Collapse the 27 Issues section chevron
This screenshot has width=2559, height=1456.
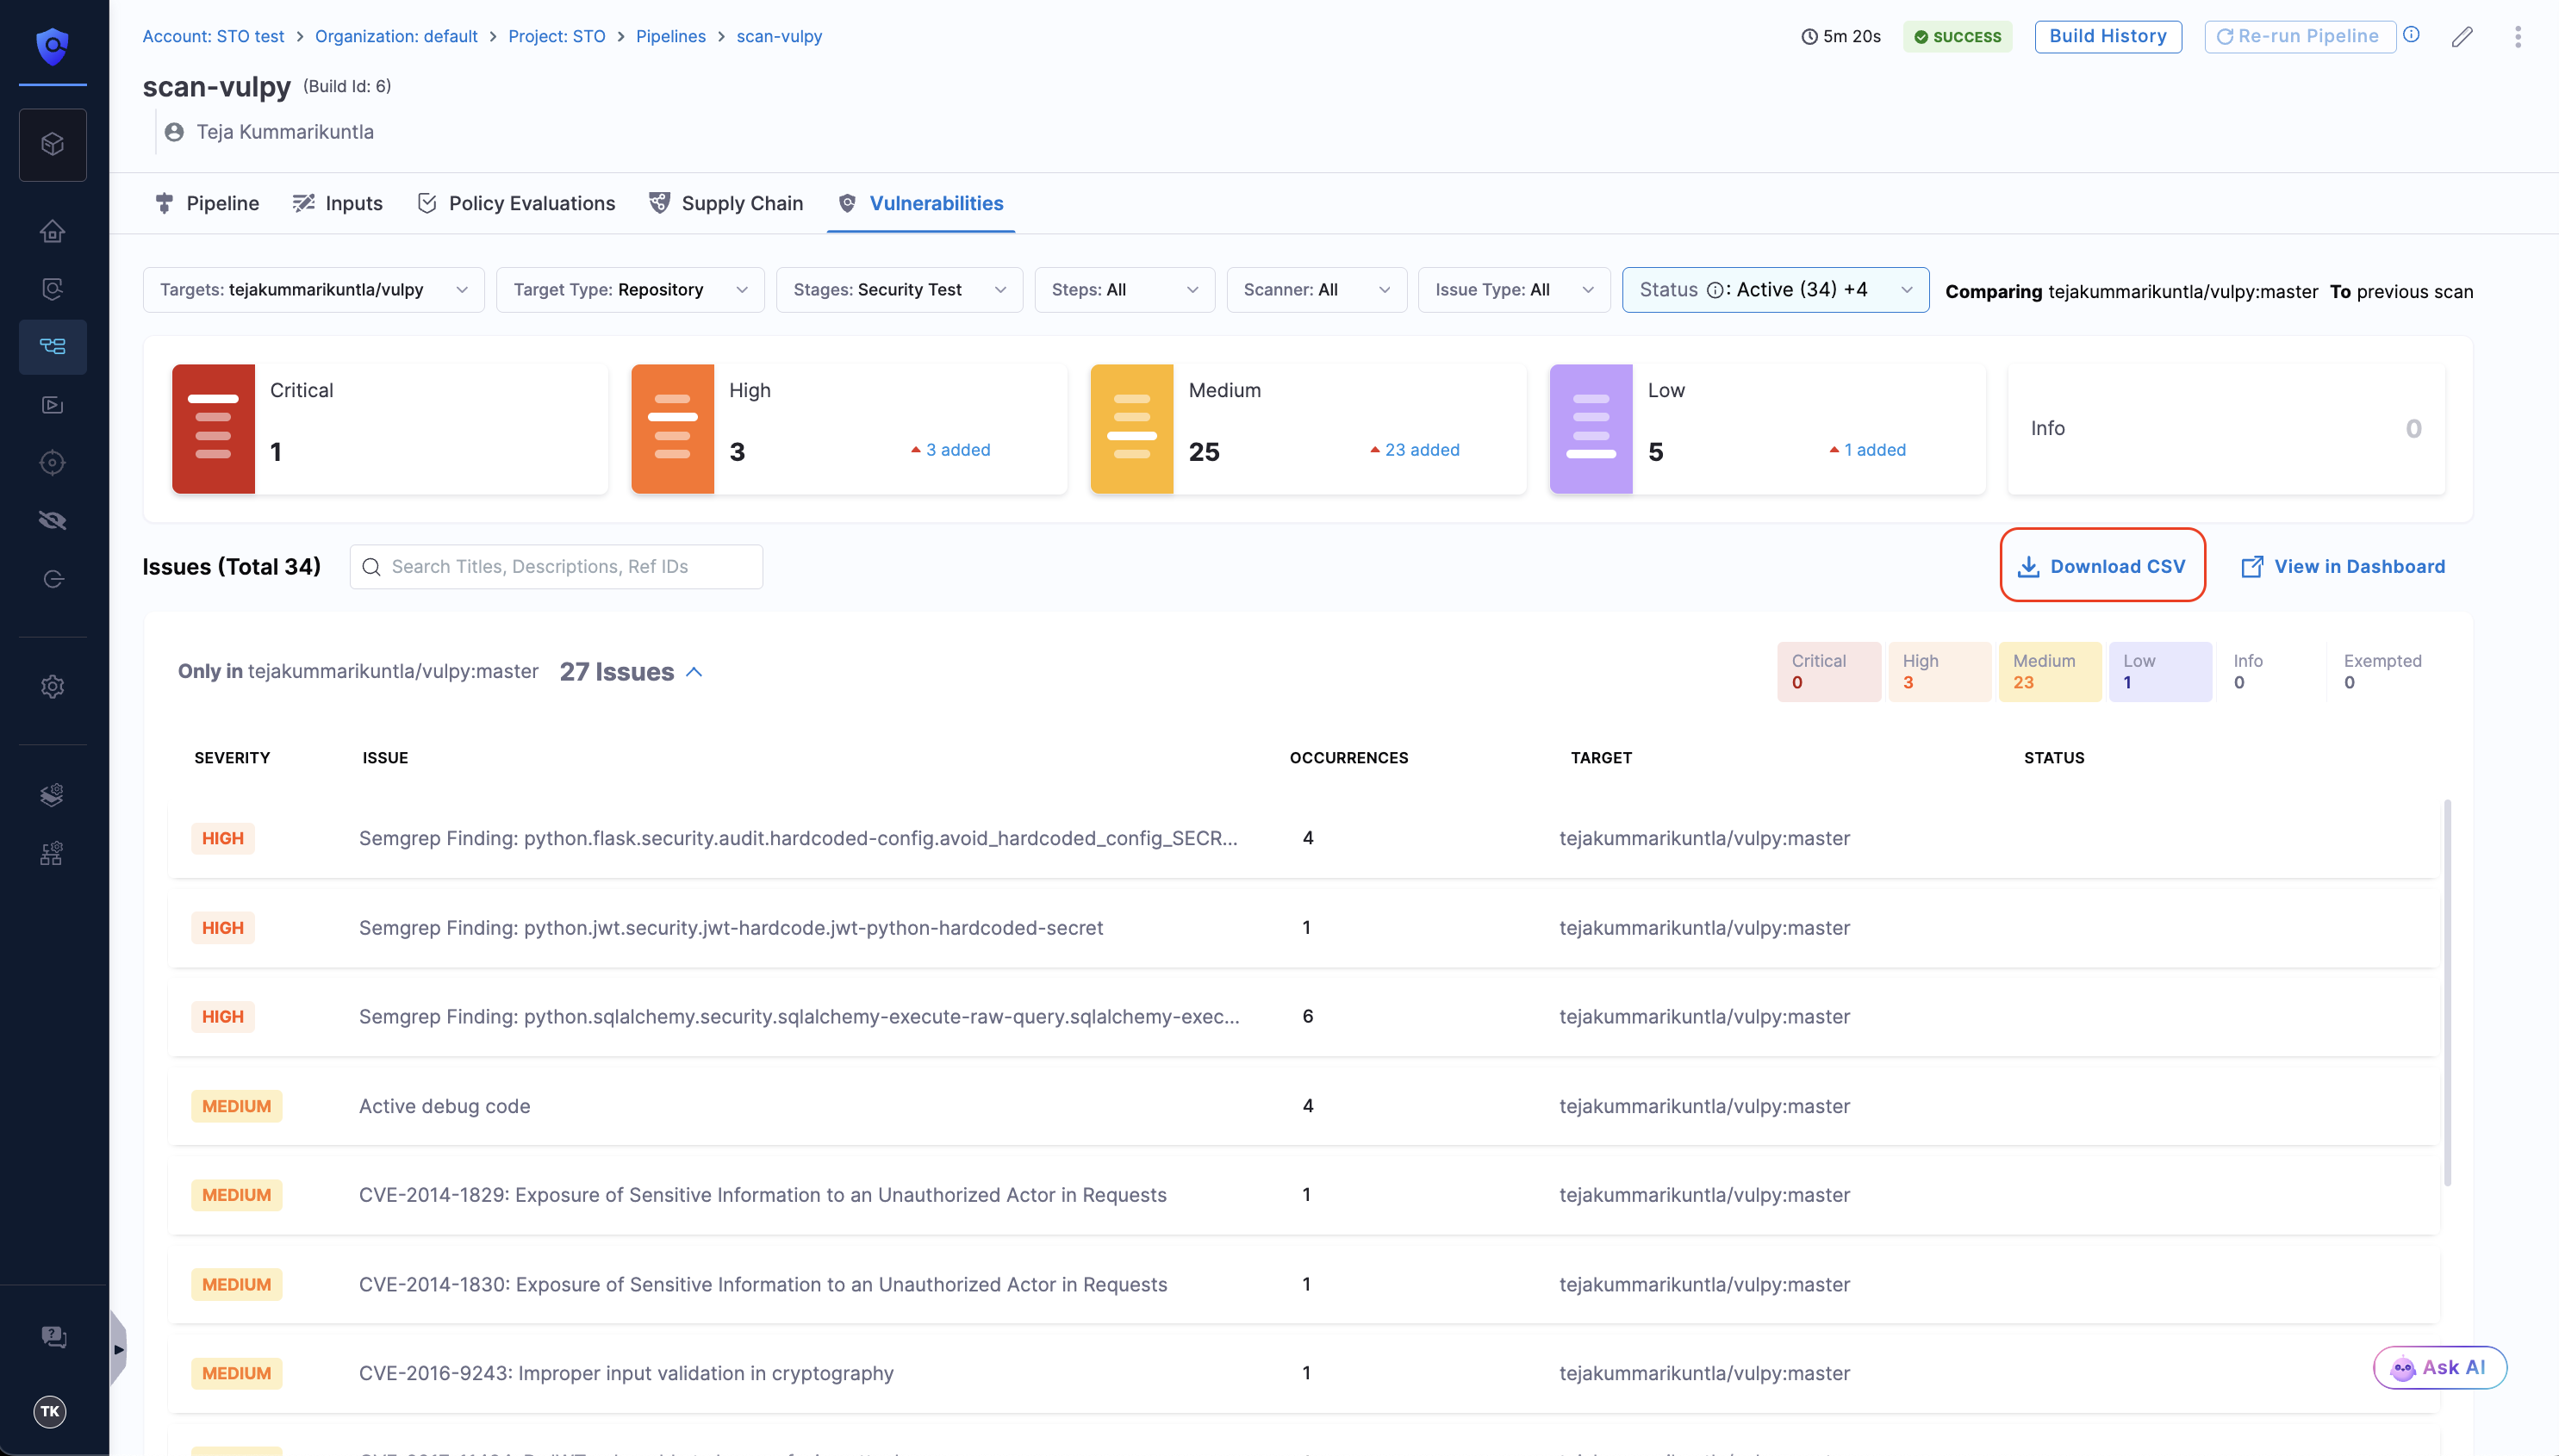pyautogui.click(x=694, y=672)
